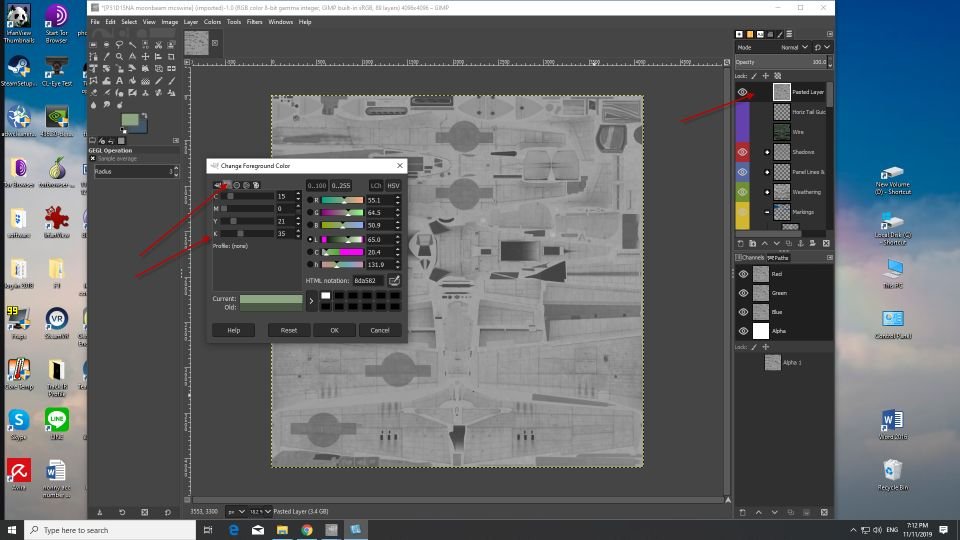Click Cancel in color dialog
This screenshot has width=960, height=540.
(380, 330)
